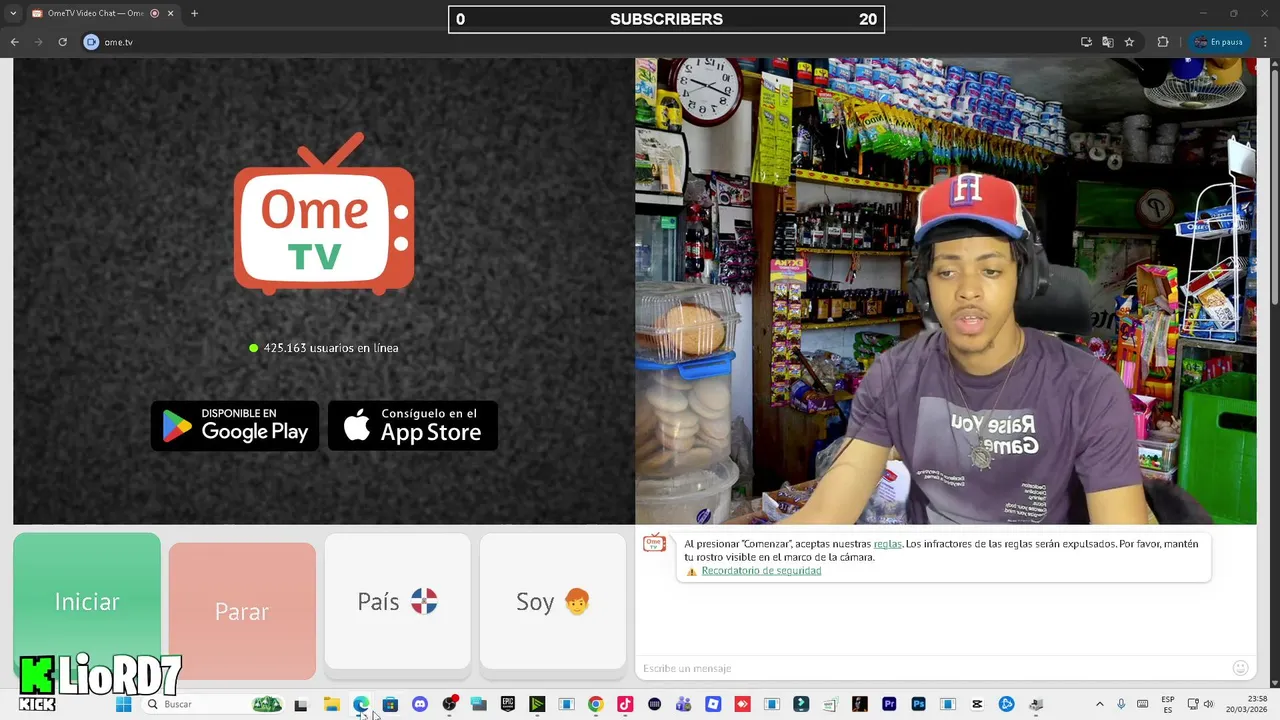This screenshot has height=720, width=1280.
Task: Open CapCut from the taskbar
Action: pyautogui.click(x=977, y=704)
